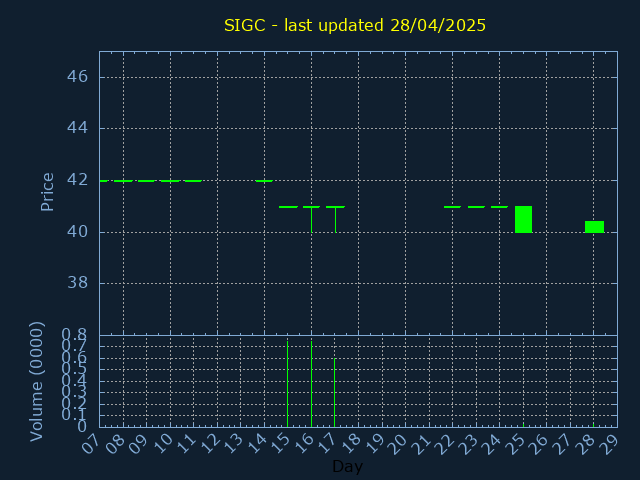
Task: Click the chart title 'SIGC - last updated 28/04/2025'
Action: pos(355,25)
